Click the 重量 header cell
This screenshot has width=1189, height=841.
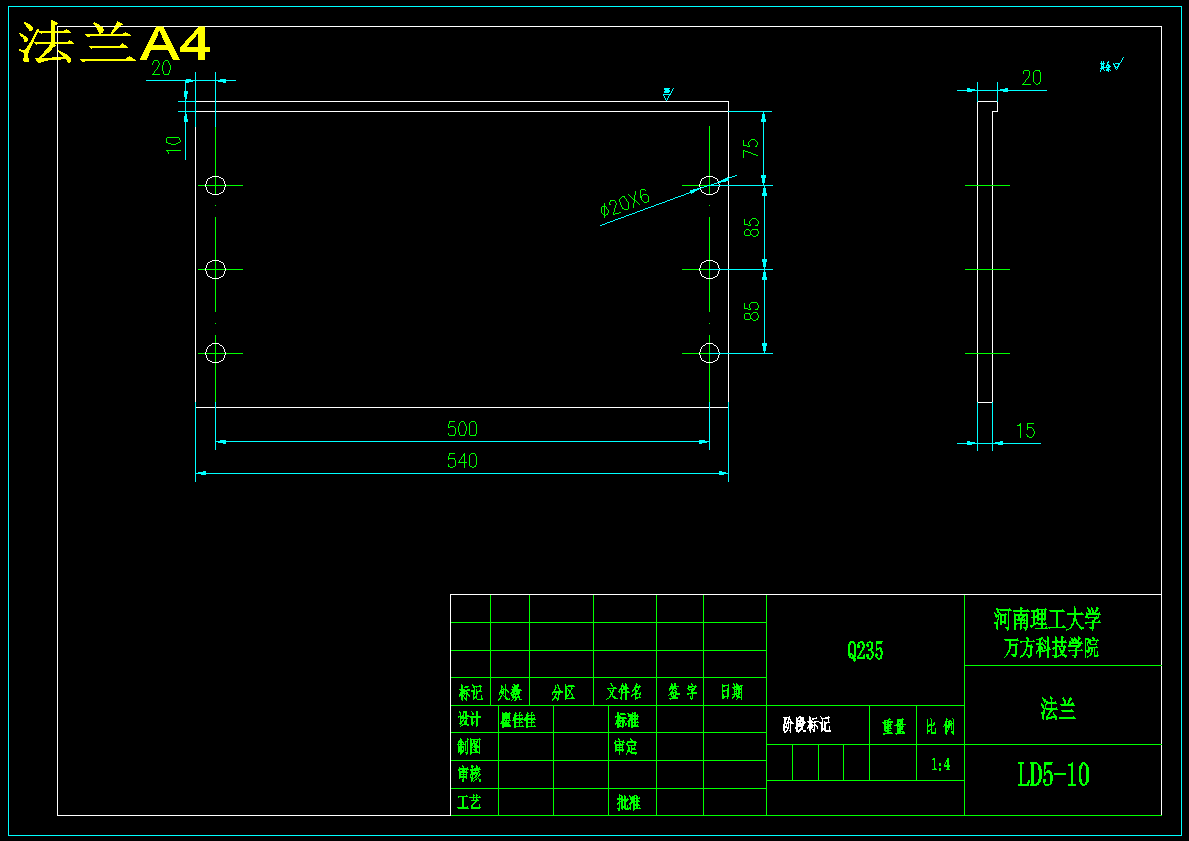click(893, 727)
